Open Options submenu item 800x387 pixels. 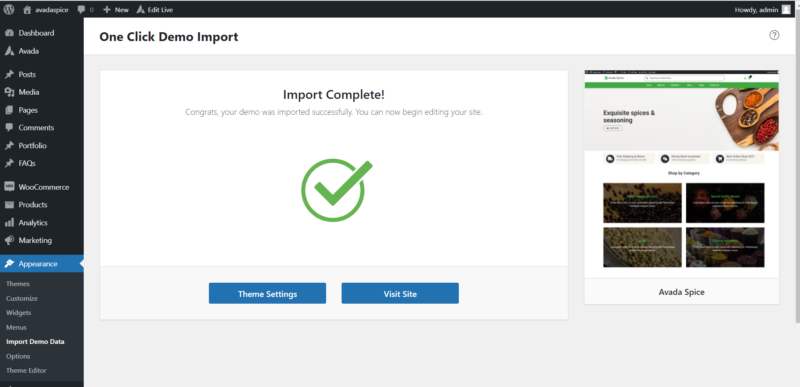pos(18,356)
